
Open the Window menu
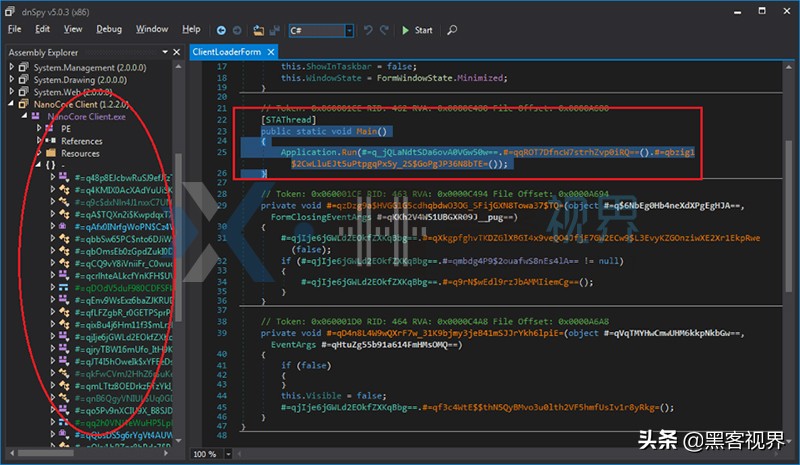pyautogui.click(x=152, y=29)
